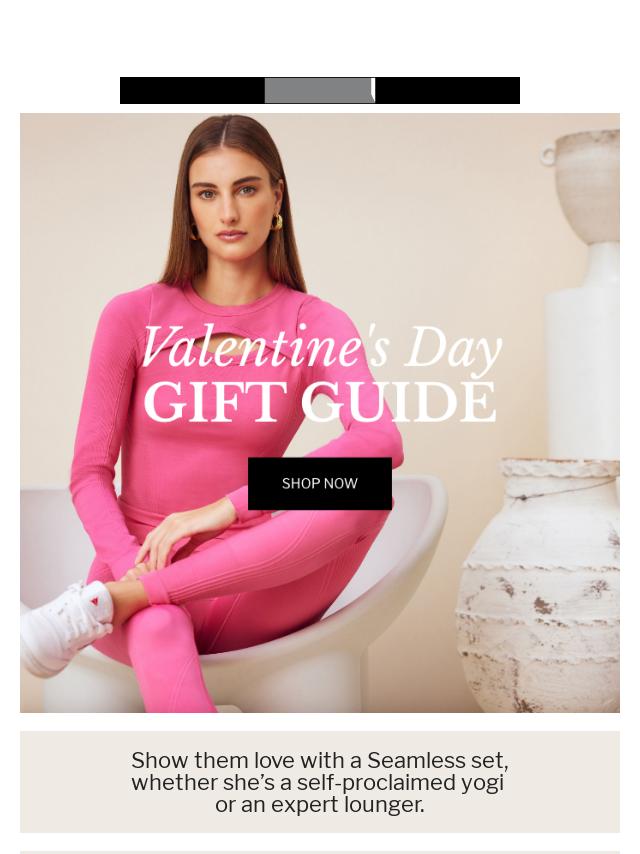This screenshot has width=640, height=854.
Task: Select the GIFT GUIDE headline text
Action: 320,402
